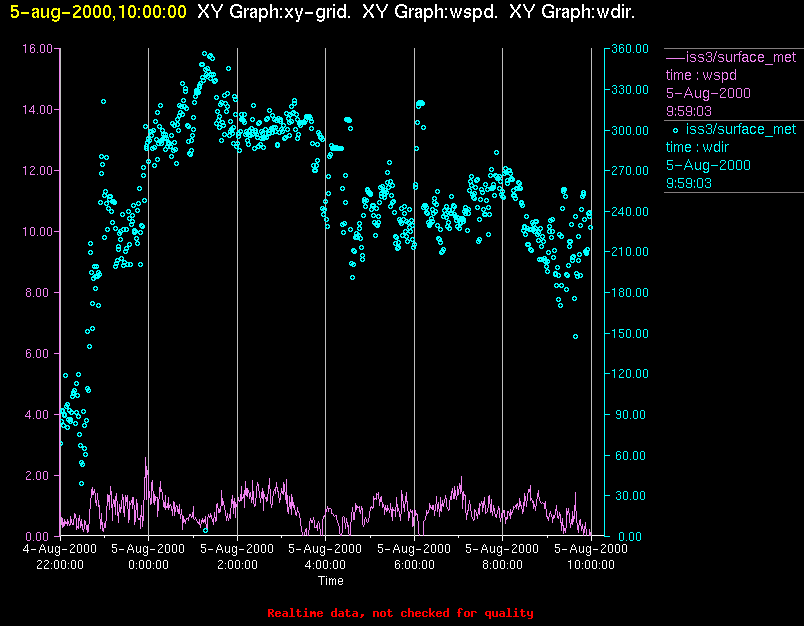
Task: Click the right axis value 360.00
Action: point(630,49)
